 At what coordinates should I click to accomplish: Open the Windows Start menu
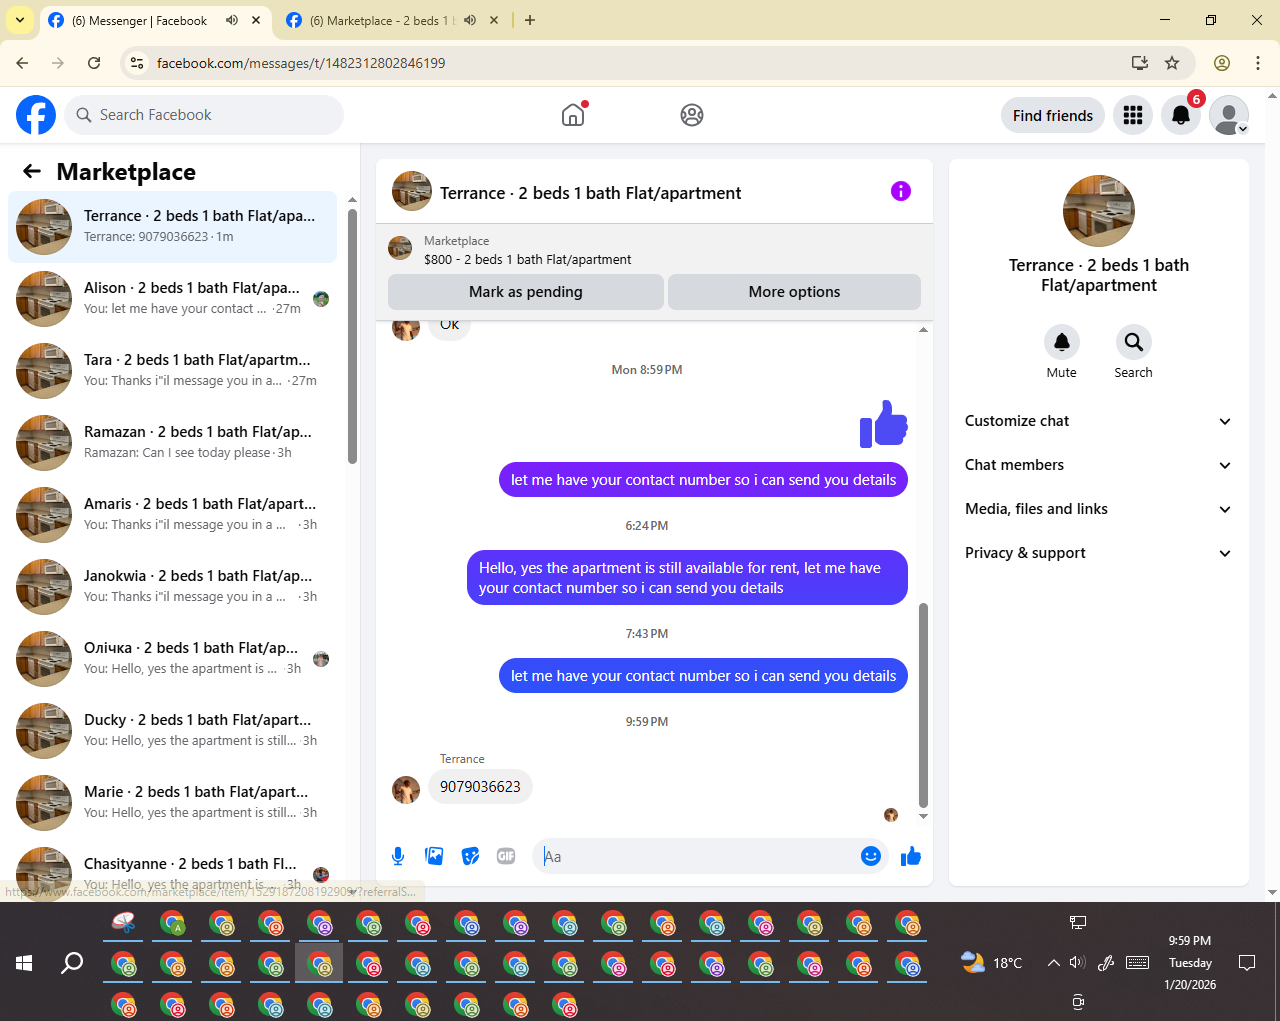[x=24, y=963]
